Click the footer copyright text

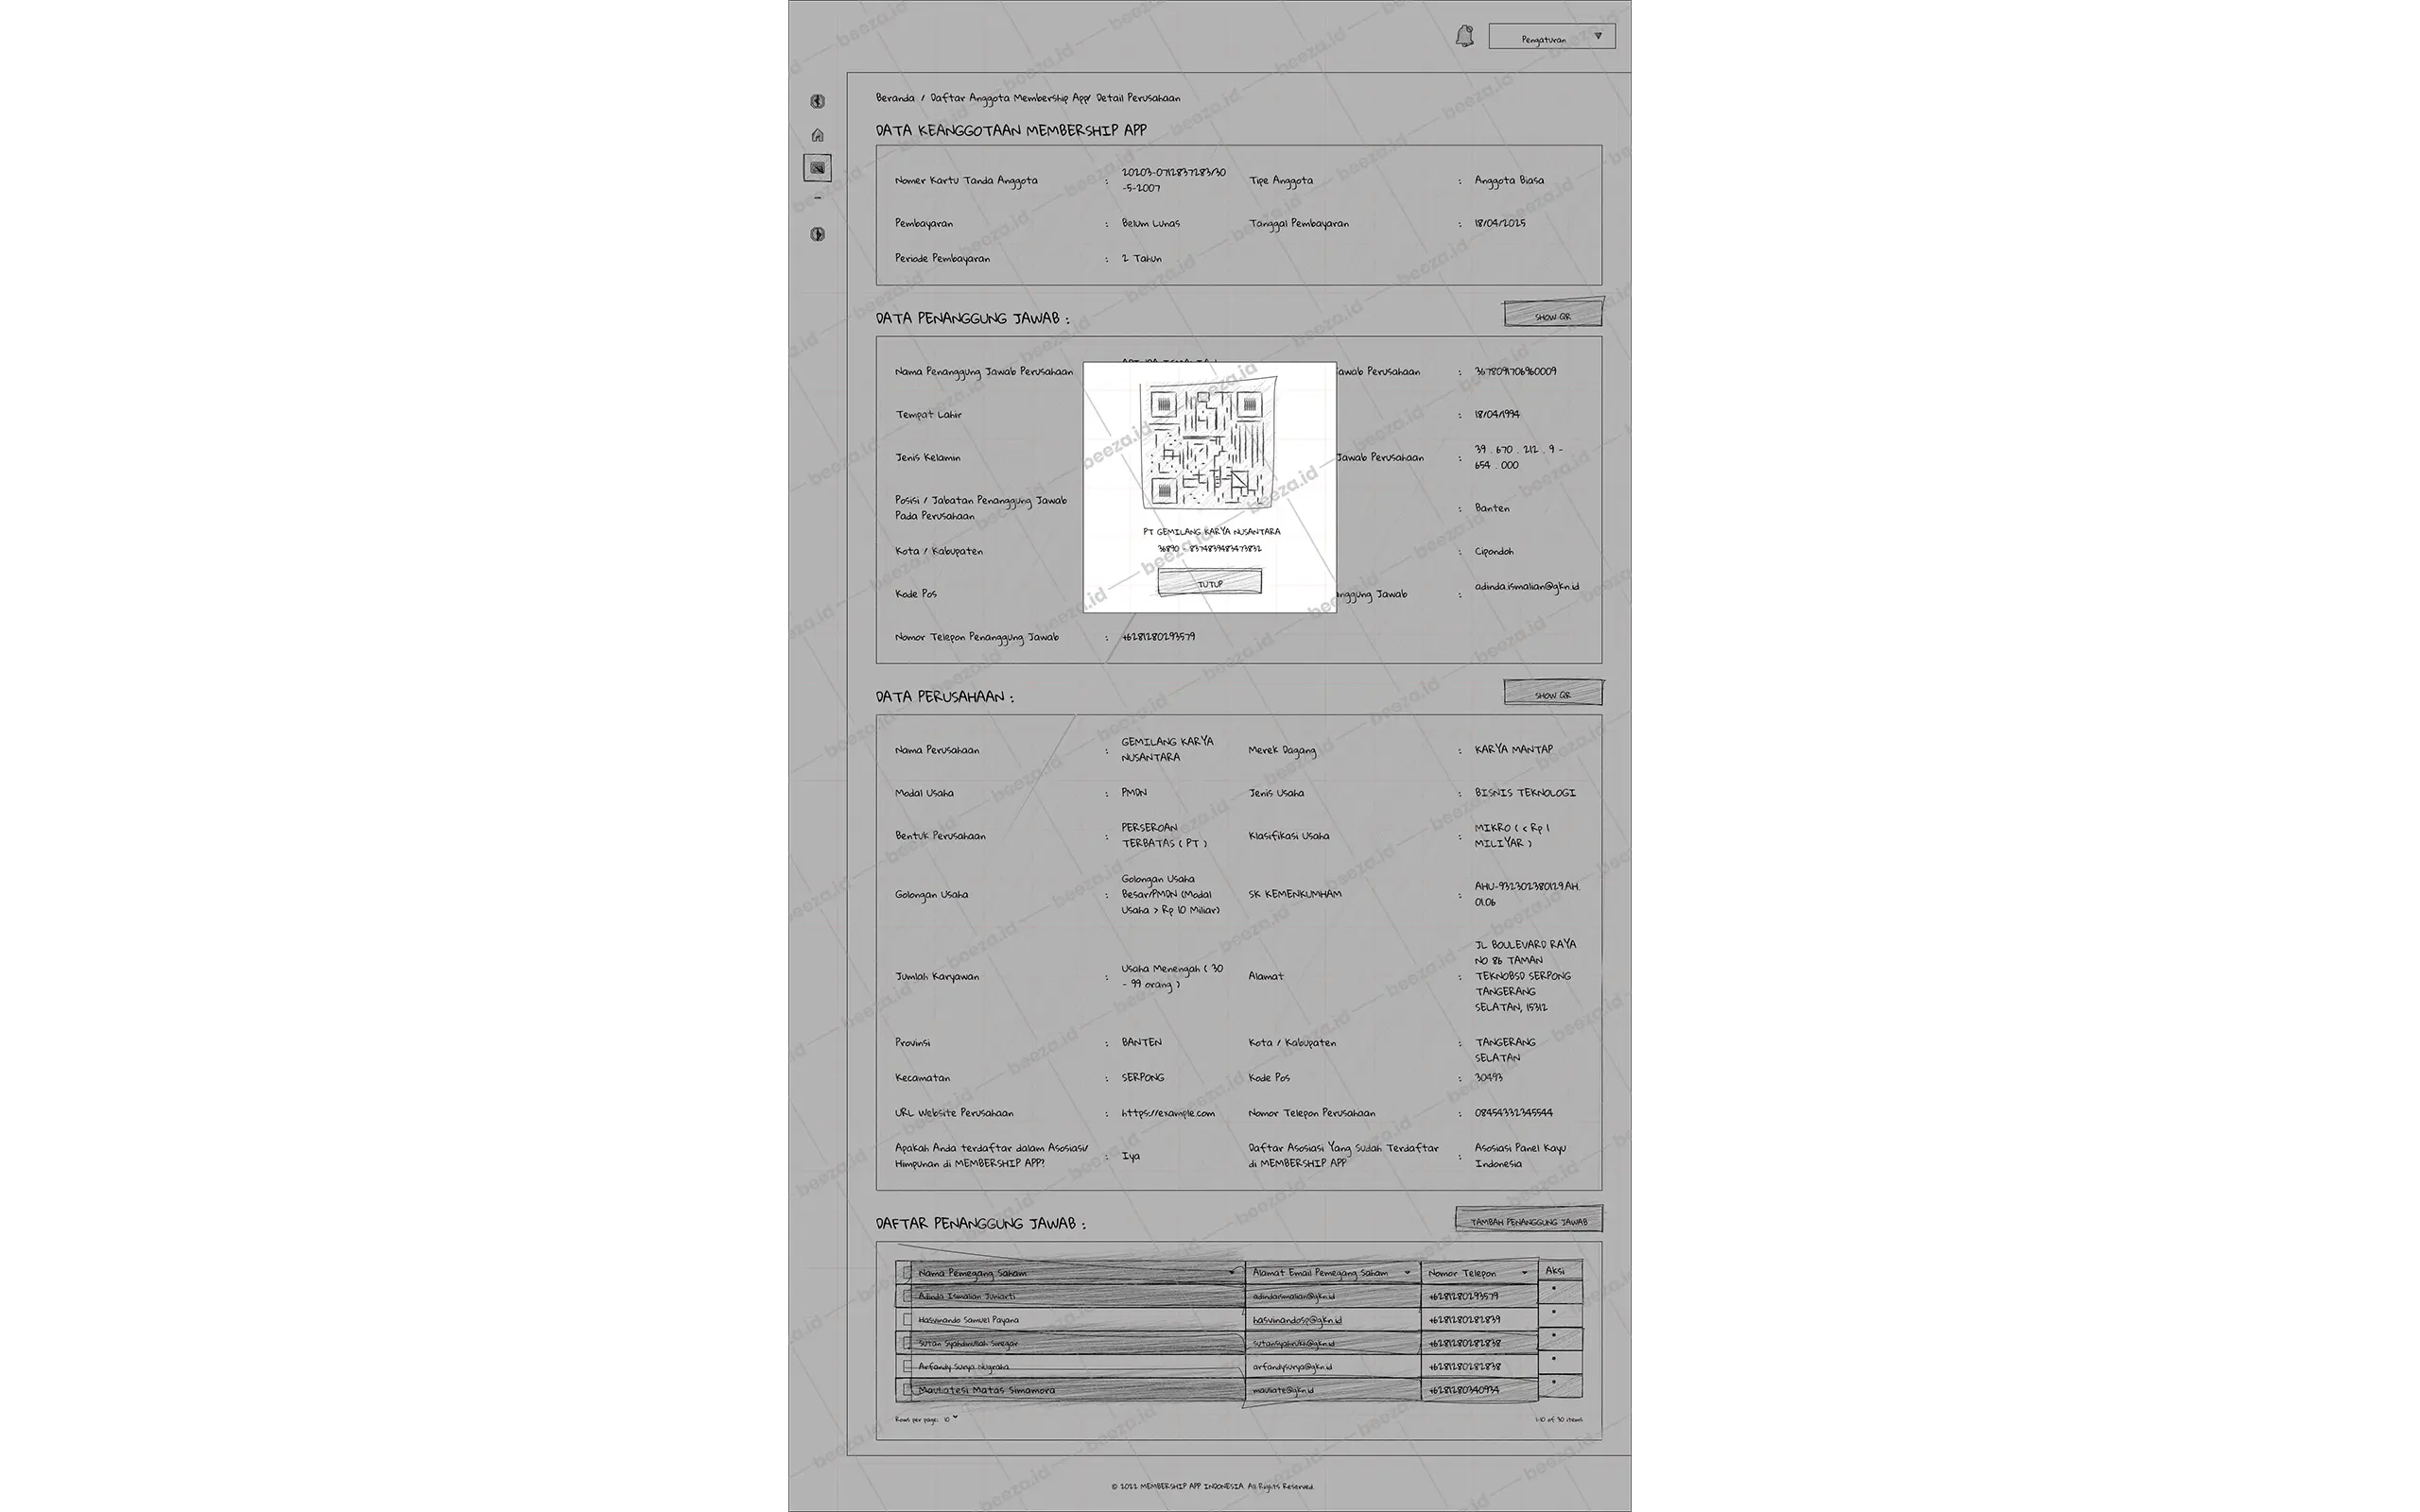[x=1212, y=1486]
